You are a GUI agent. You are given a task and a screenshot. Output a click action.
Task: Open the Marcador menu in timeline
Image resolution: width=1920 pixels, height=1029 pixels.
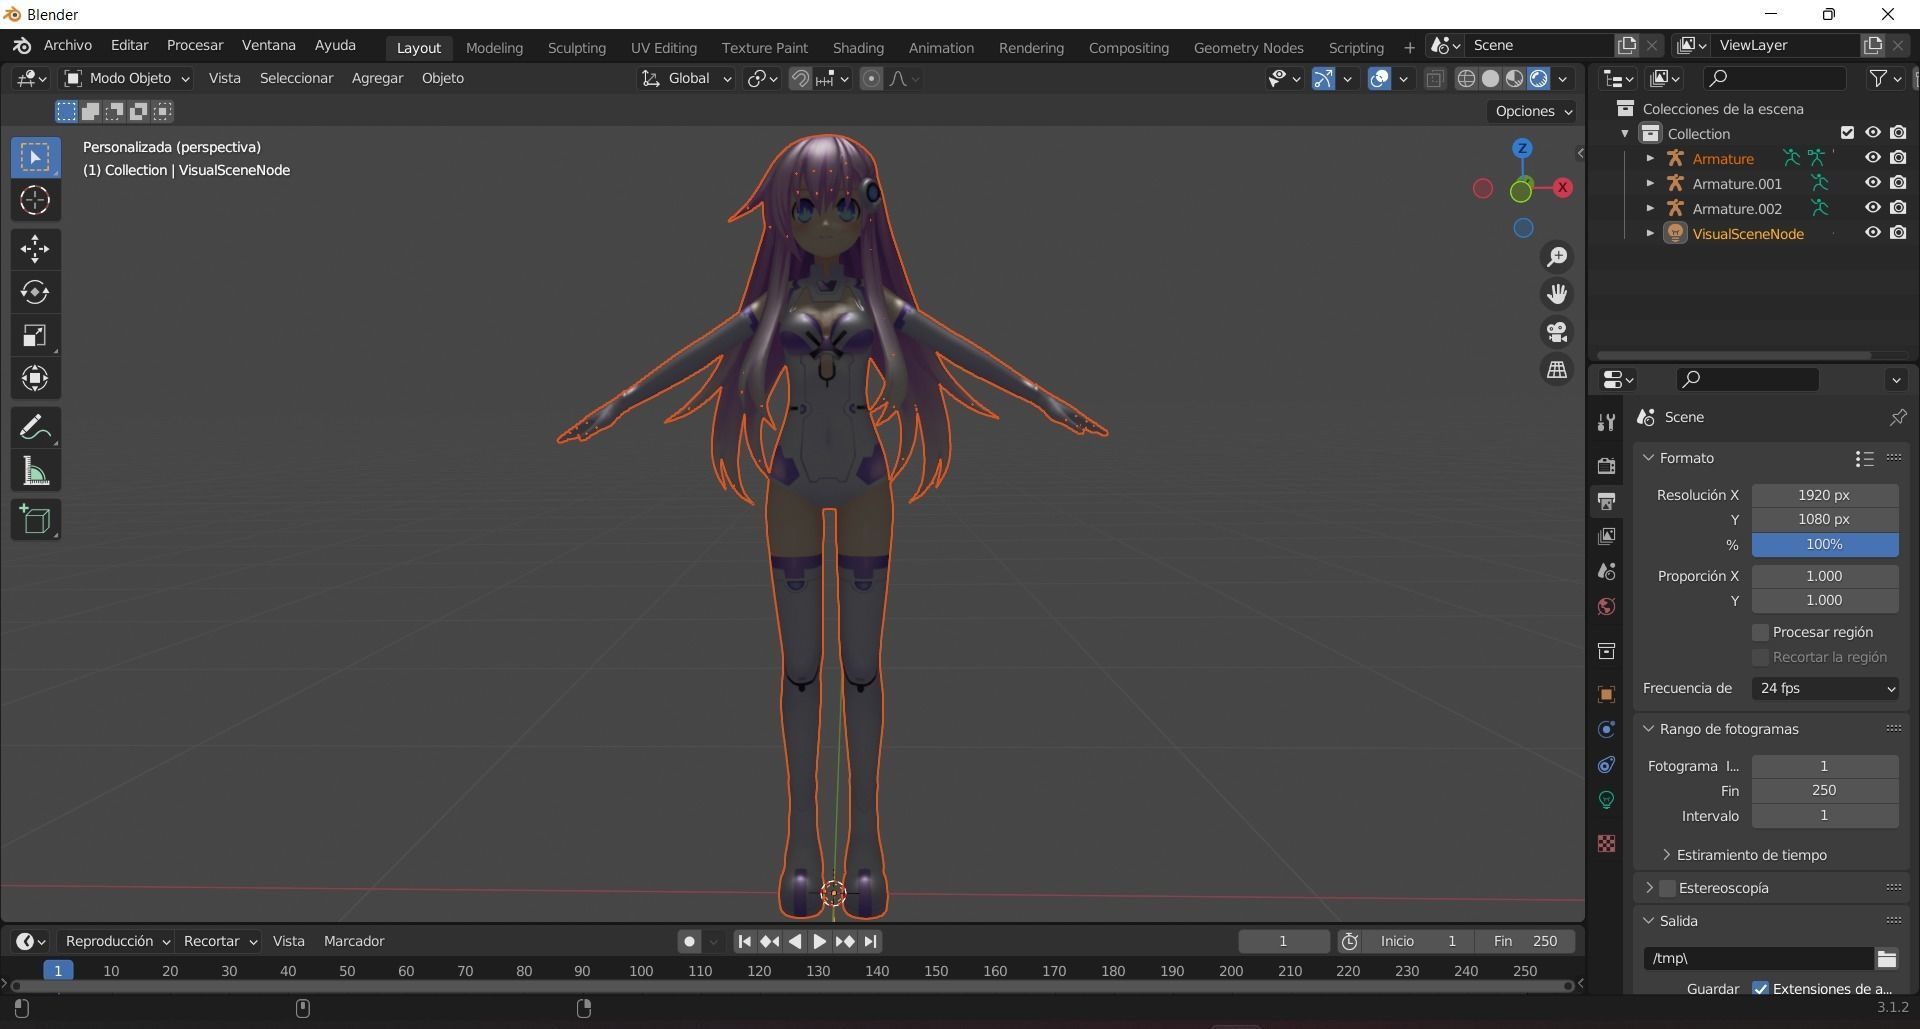click(x=354, y=942)
